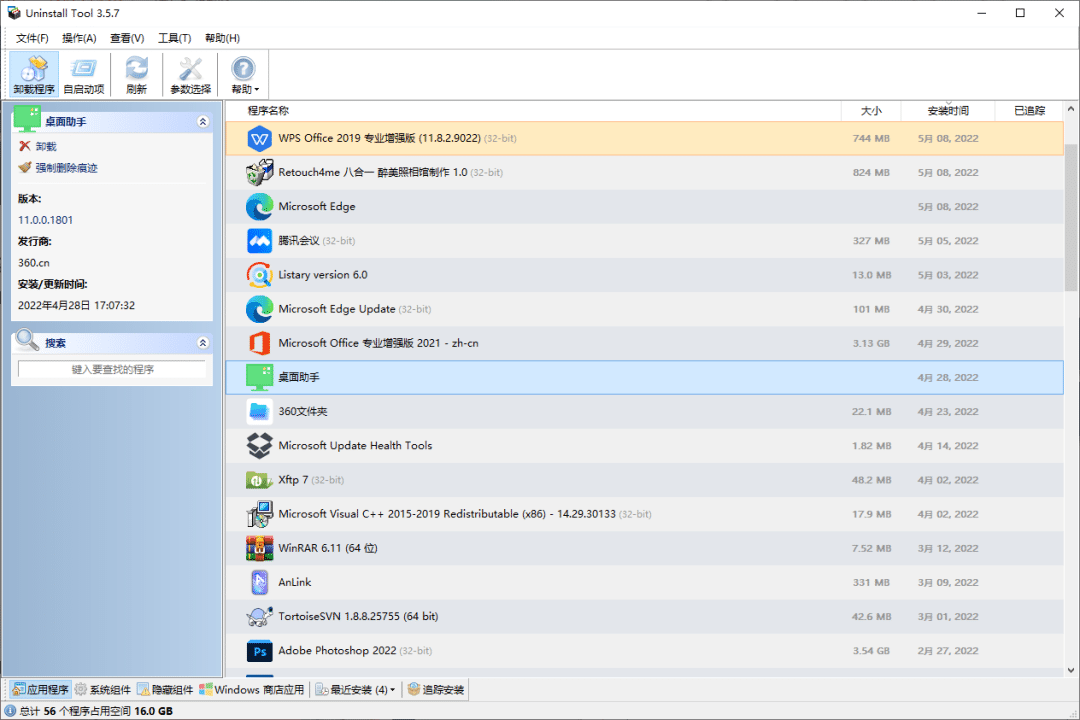The height and width of the screenshot is (720, 1080).
Task: Click the 4月 28, 2022 install date
Action: pyautogui.click(x=948, y=378)
